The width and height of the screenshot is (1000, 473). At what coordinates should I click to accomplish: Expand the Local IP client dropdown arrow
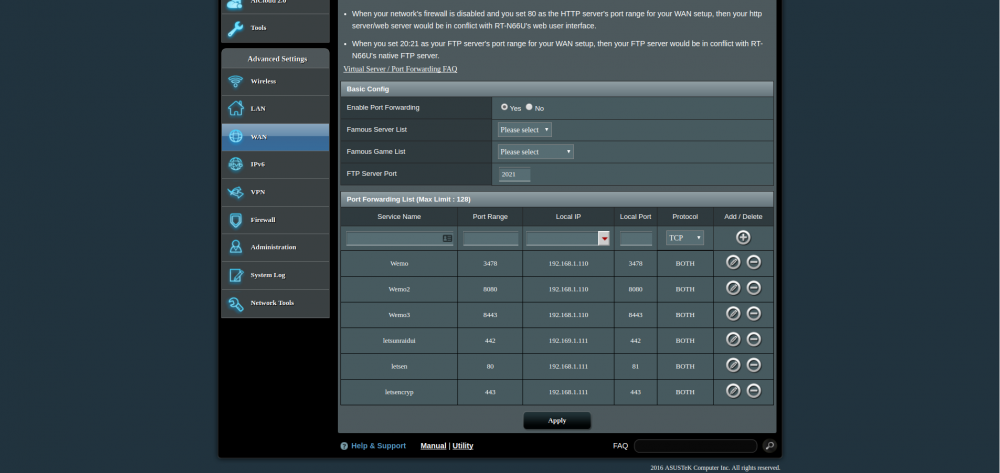603,238
